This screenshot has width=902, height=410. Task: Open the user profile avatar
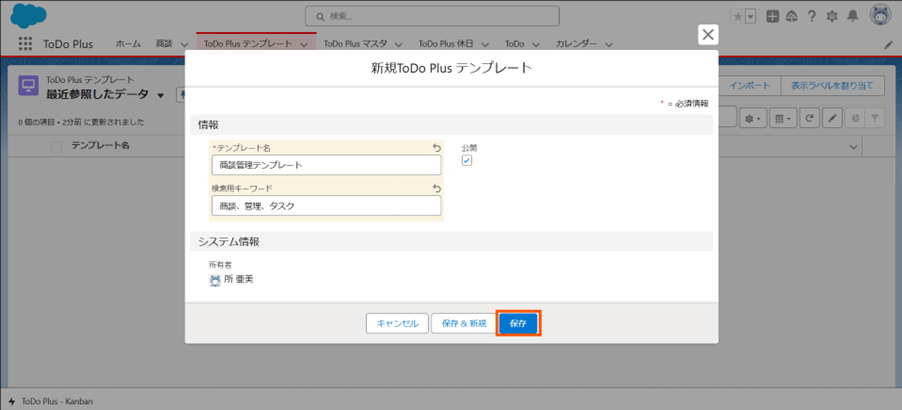tap(880, 16)
